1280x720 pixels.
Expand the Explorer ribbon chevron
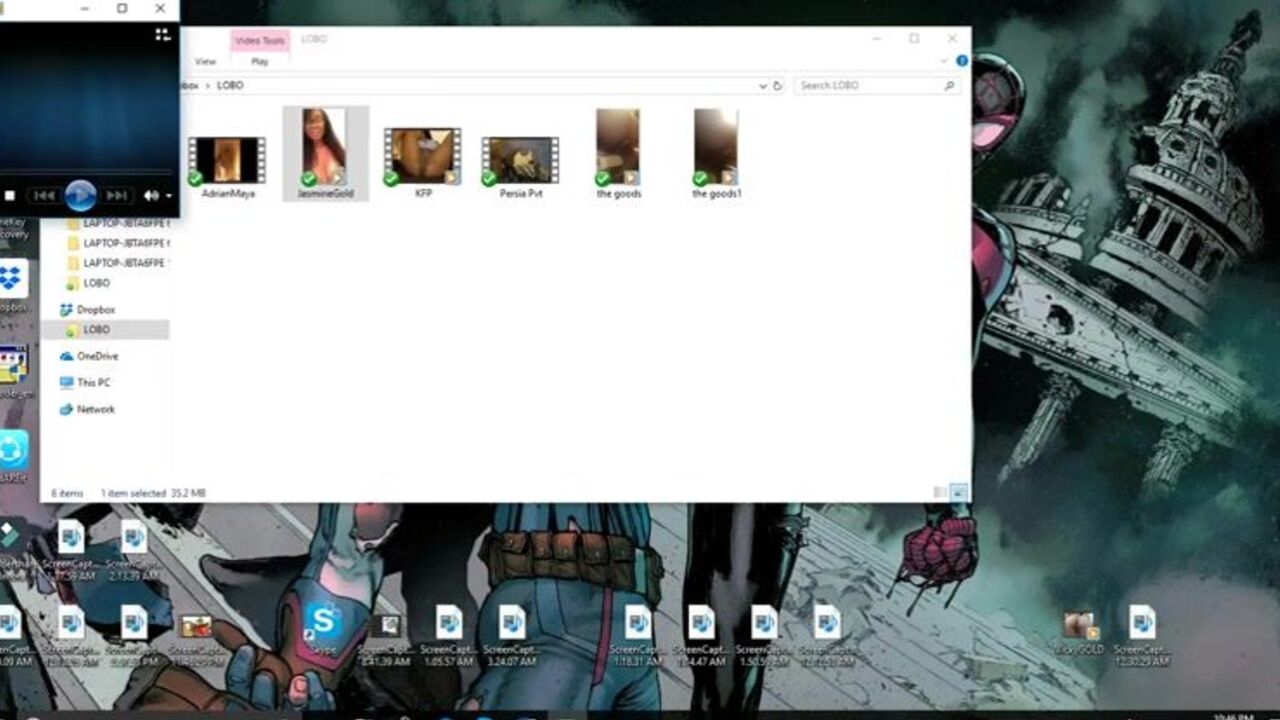(x=943, y=61)
